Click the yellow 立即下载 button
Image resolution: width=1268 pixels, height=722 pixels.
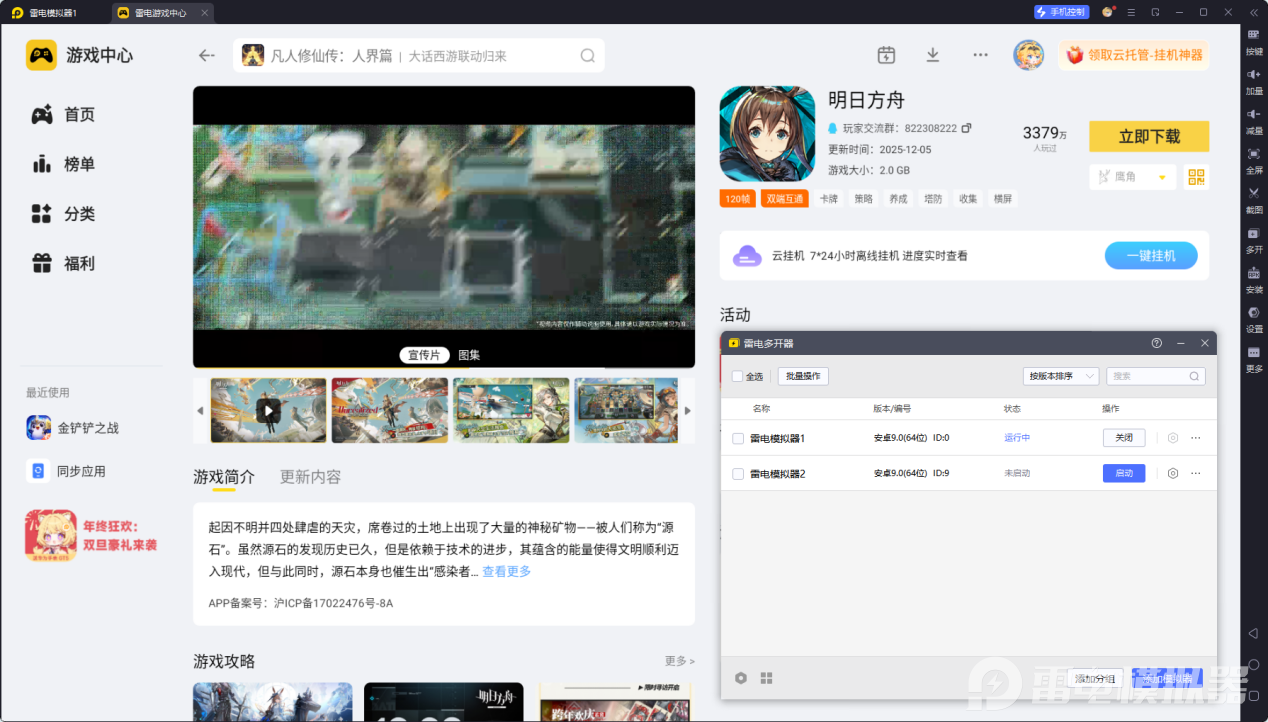tap(1148, 136)
